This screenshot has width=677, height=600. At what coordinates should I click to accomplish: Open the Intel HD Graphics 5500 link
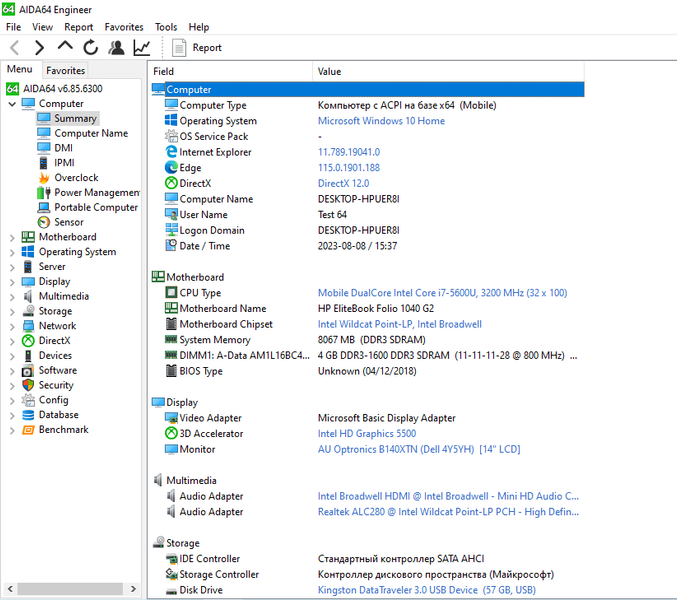coord(367,433)
